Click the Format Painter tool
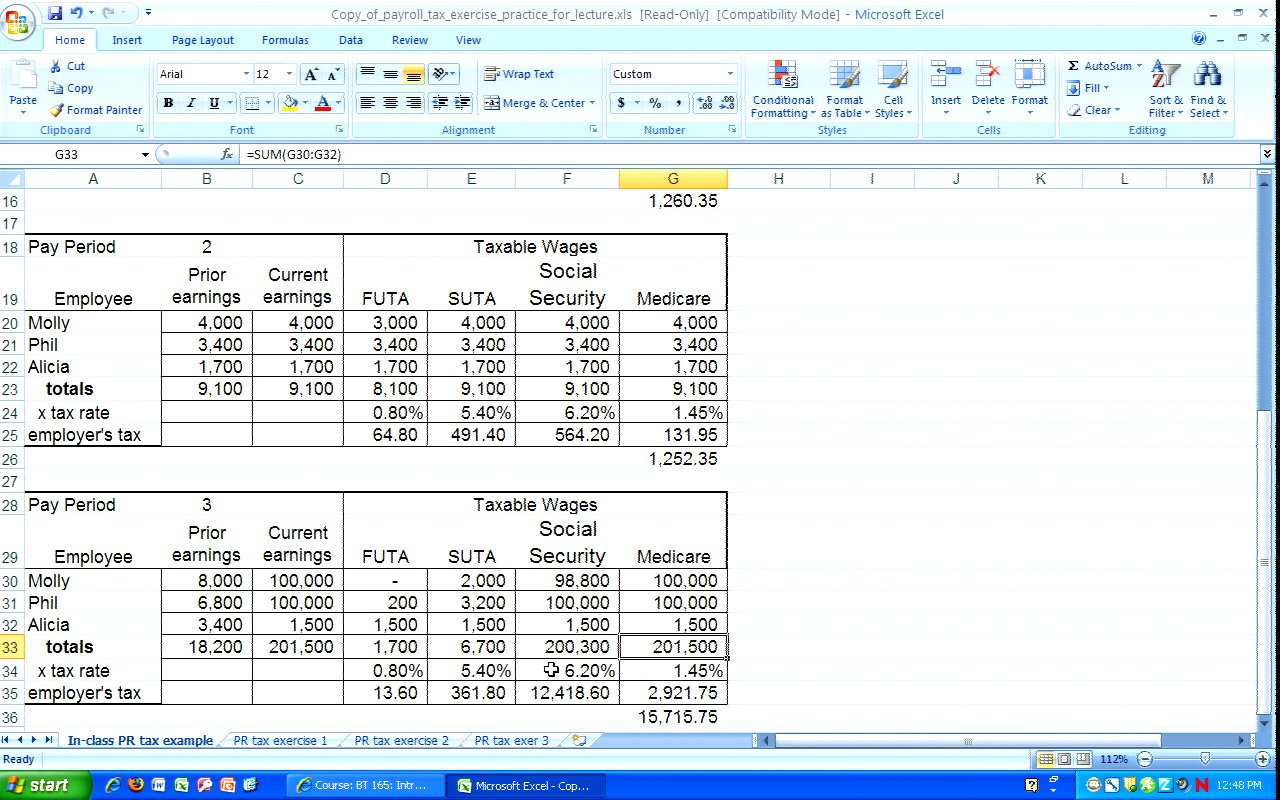The image size is (1280, 800). [96, 110]
